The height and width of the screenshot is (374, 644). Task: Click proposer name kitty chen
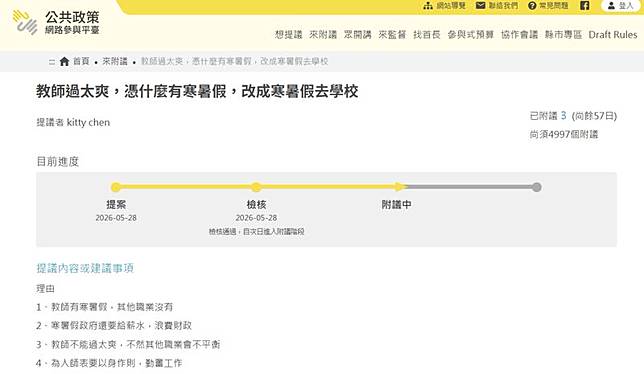point(88,122)
